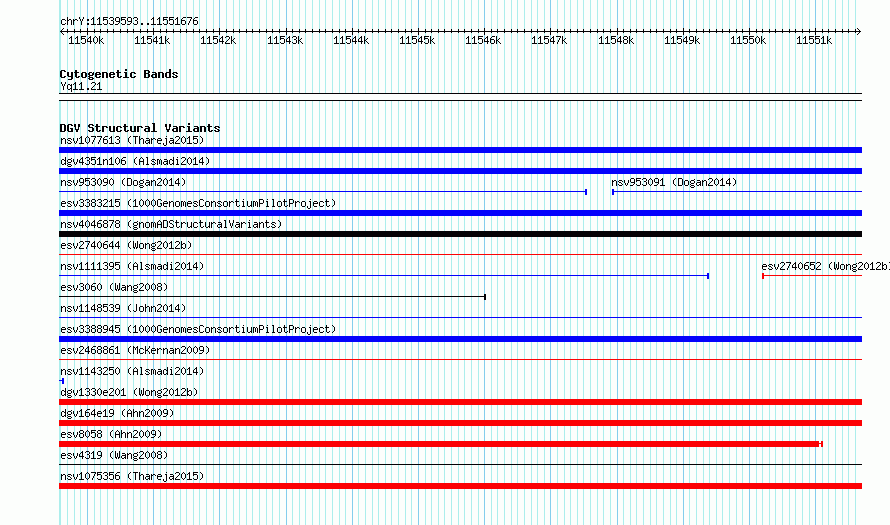Click the DGV Structural Variants track title
The image size is (890, 525).
(x=140, y=128)
